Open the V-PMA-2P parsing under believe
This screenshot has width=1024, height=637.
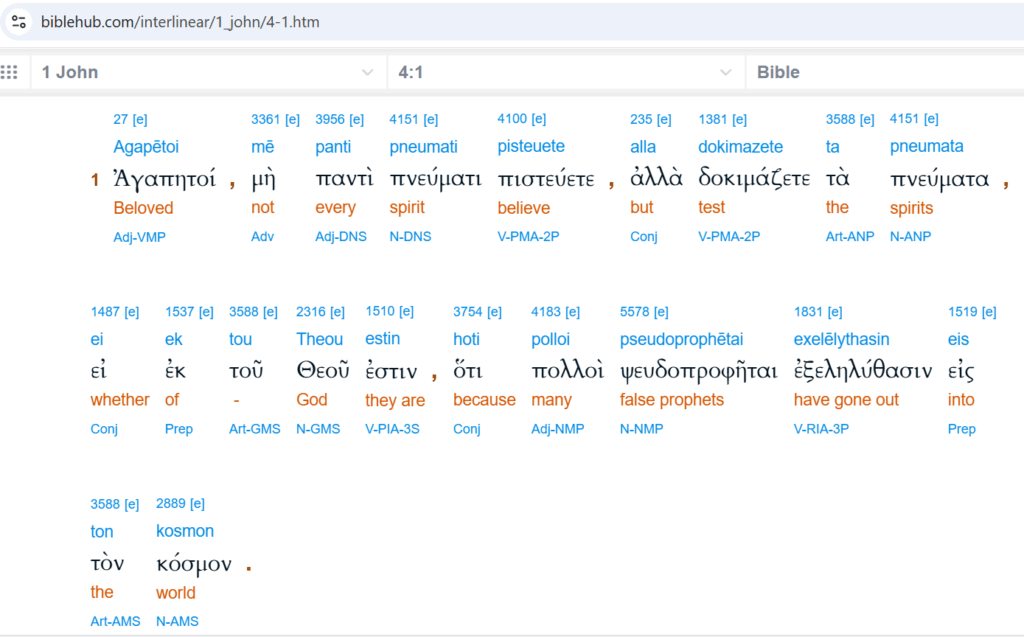[528, 236]
